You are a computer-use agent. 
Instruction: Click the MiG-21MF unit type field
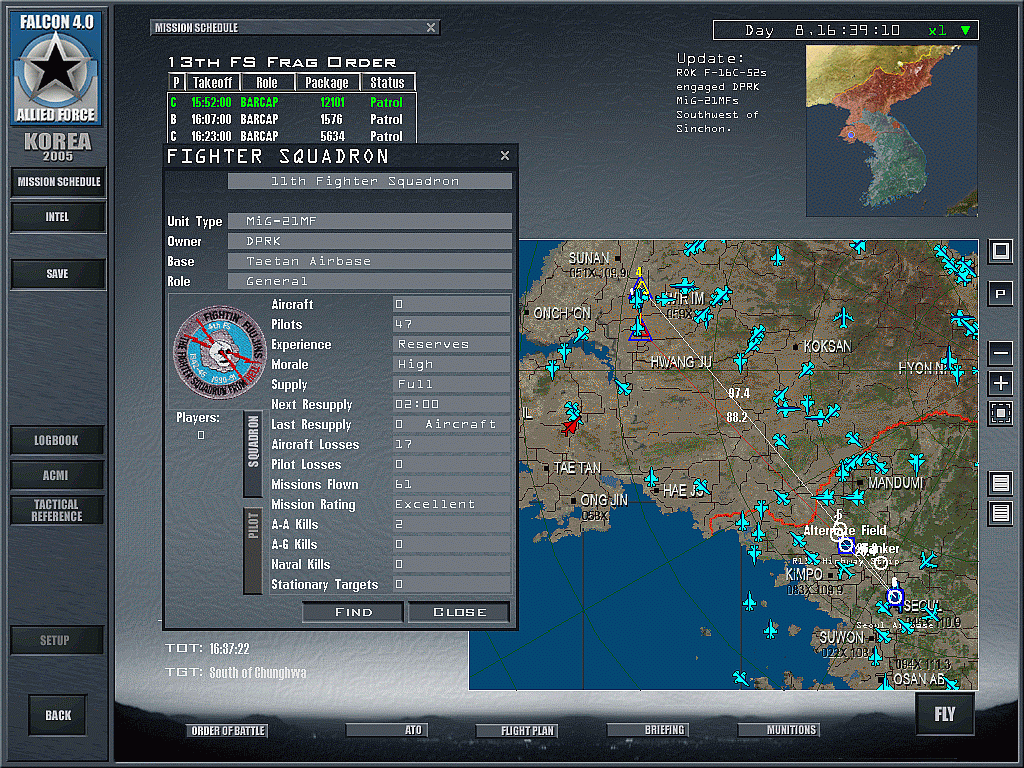pos(370,221)
